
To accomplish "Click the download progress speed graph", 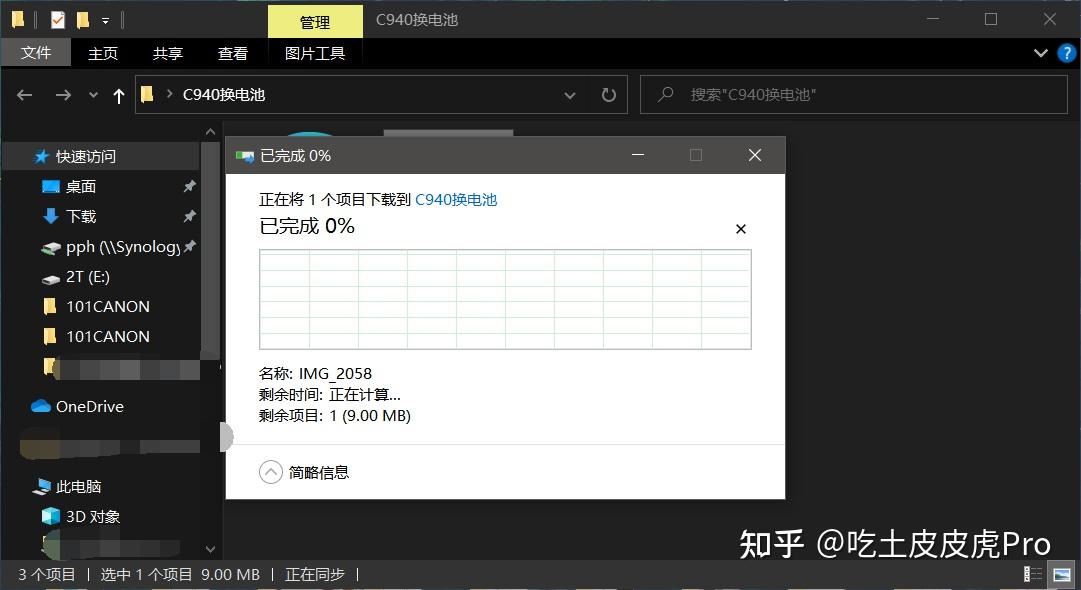I will tap(505, 299).
